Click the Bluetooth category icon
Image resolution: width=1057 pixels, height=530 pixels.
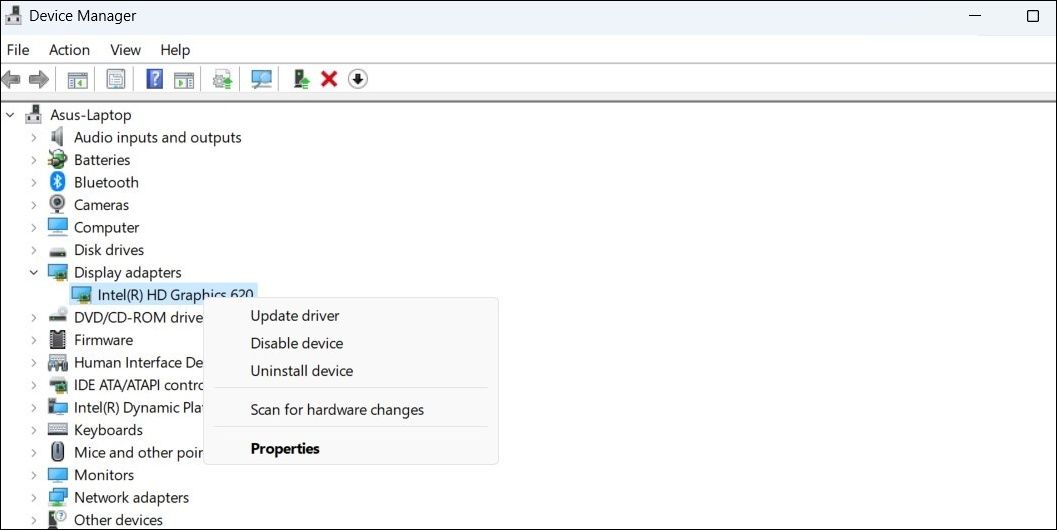[57, 182]
